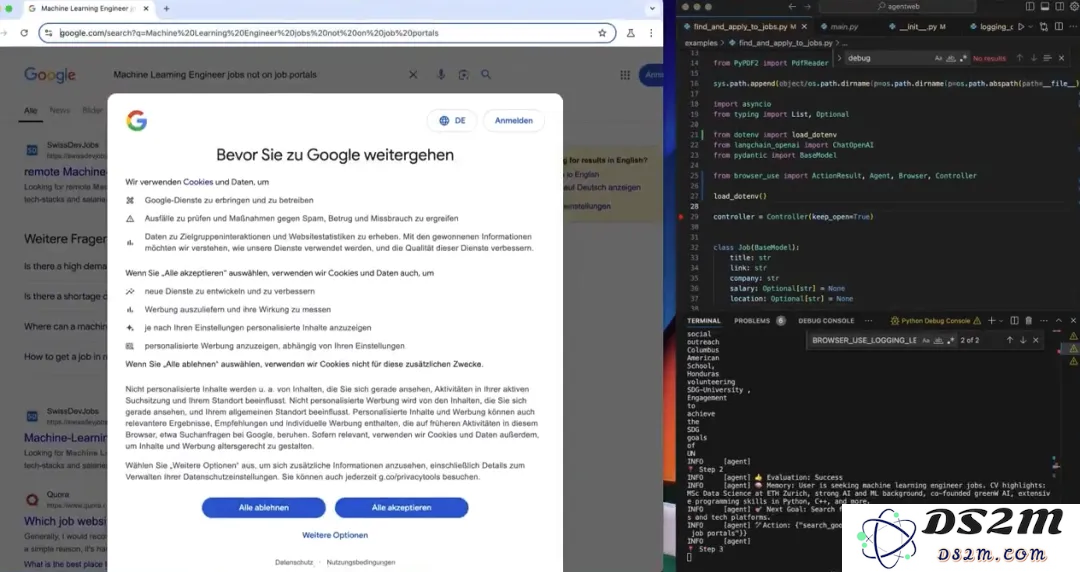Screen dimensions: 1080x572
Task: Select Python Debug Console terminal
Action: [935, 320]
